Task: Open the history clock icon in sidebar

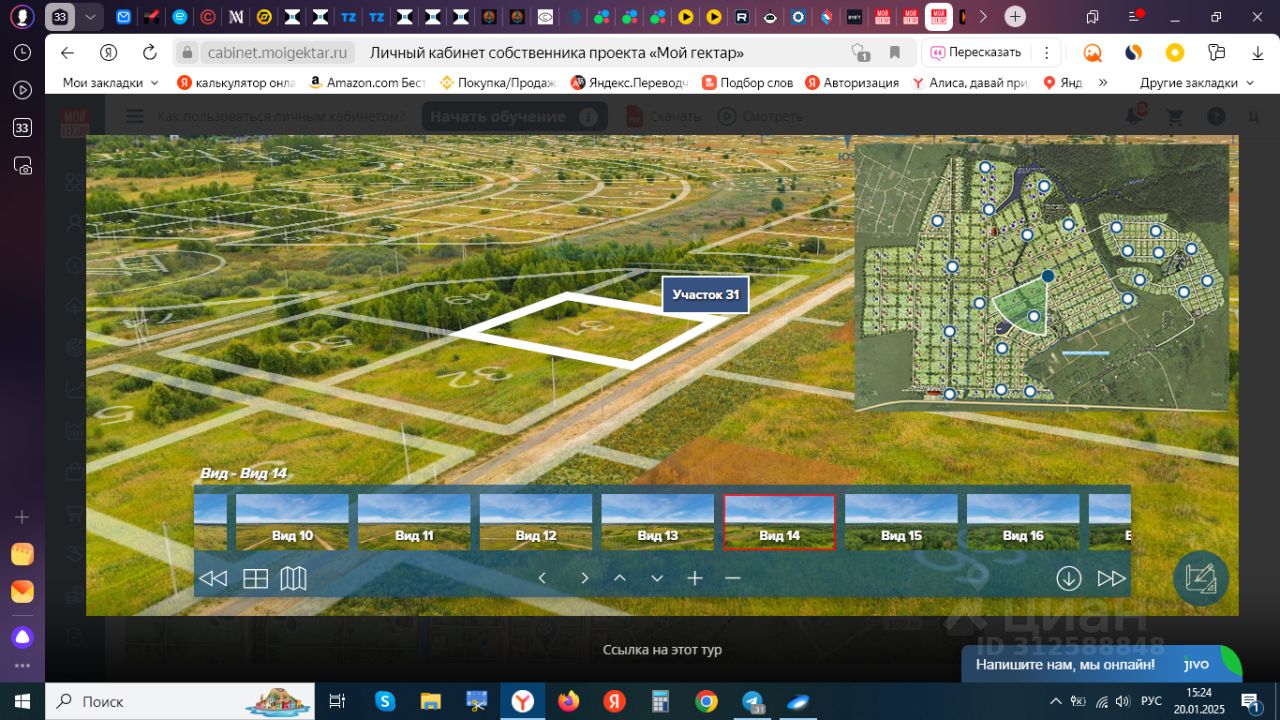Action: (x=22, y=53)
